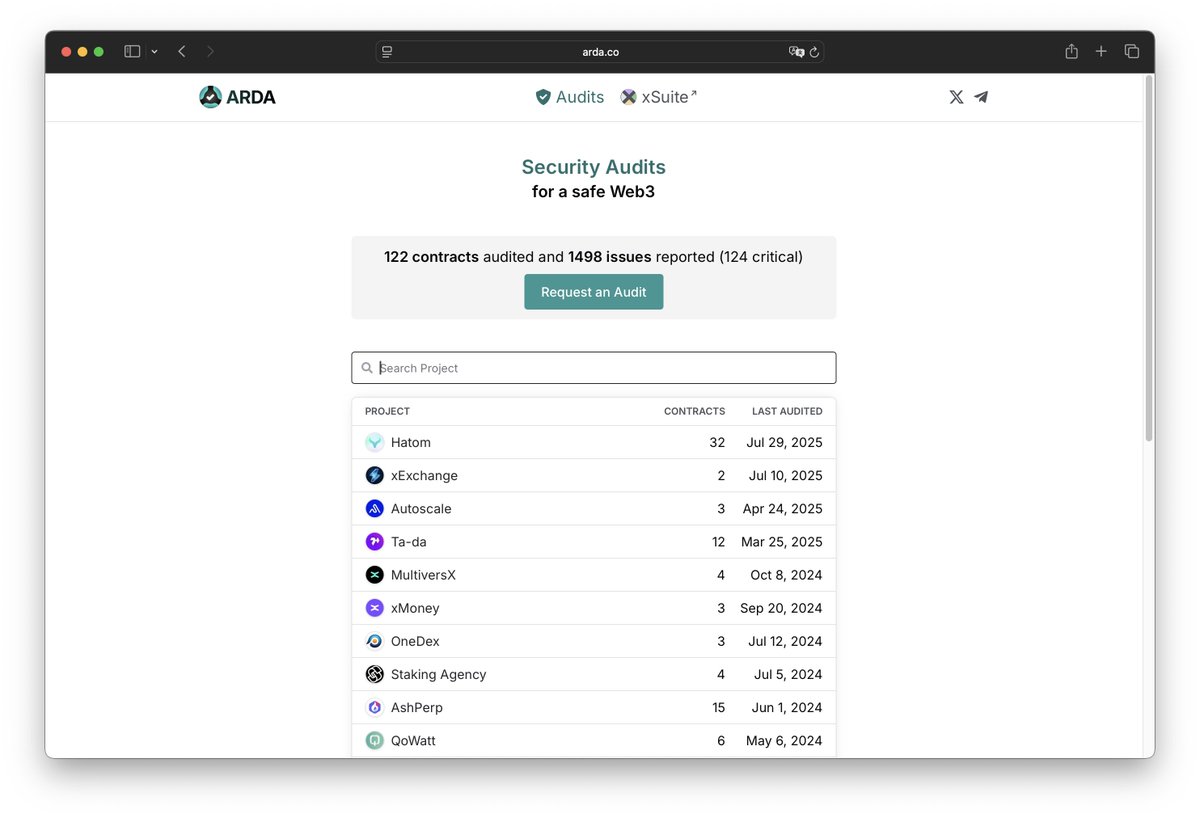Image resolution: width=1200 pixels, height=818 pixels.
Task: Show tab overview icon
Action: [1132, 51]
